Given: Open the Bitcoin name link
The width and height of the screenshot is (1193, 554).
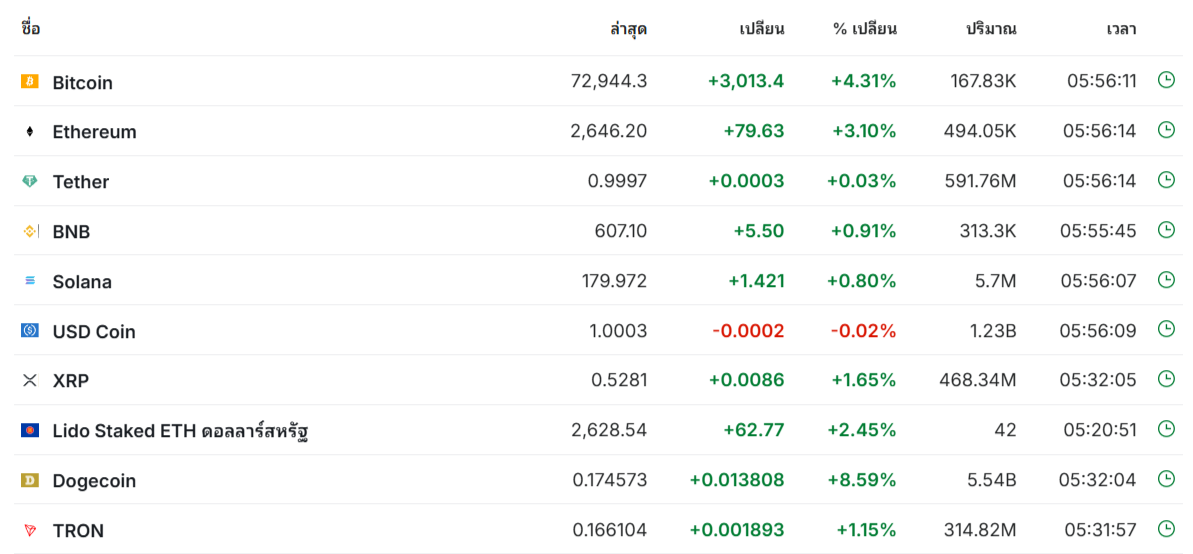Looking at the screenshot, I should click(x=82, y=82).
